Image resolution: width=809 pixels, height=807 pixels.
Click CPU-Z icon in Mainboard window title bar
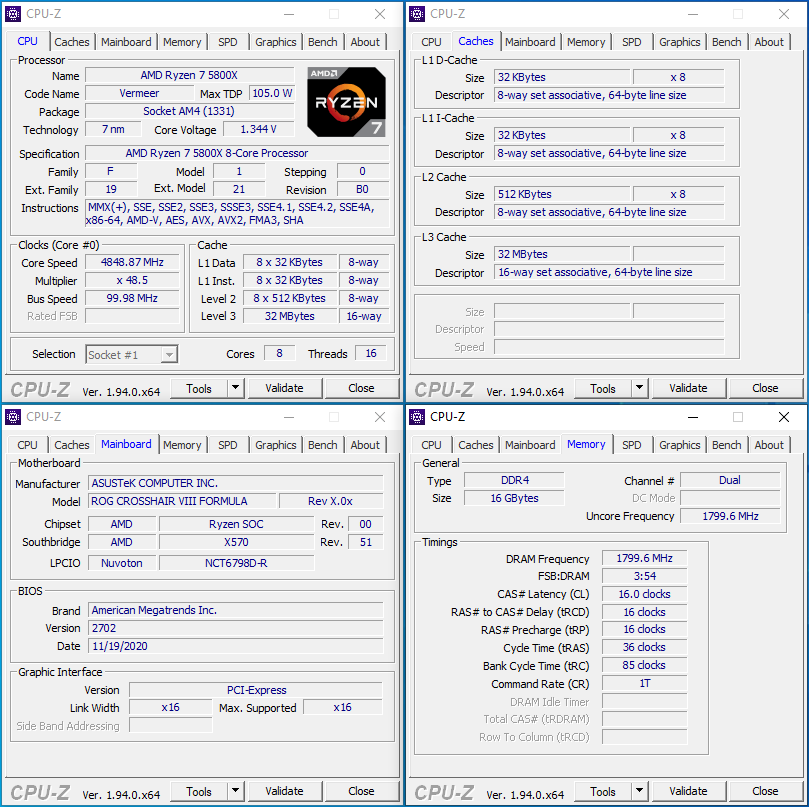click(13, 416)
